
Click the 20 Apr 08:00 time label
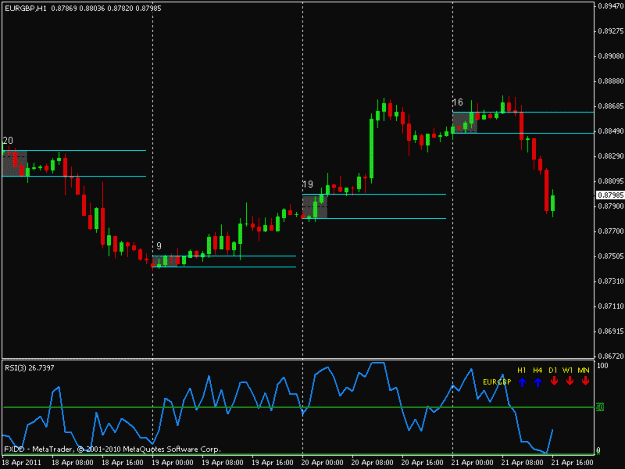(x=372, y=463)
